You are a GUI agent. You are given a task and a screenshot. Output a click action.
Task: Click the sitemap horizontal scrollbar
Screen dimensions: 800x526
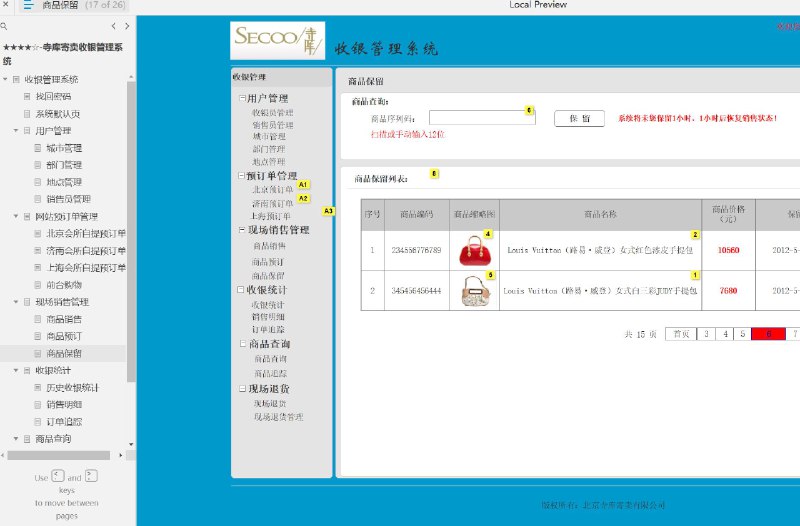[59, 455]
